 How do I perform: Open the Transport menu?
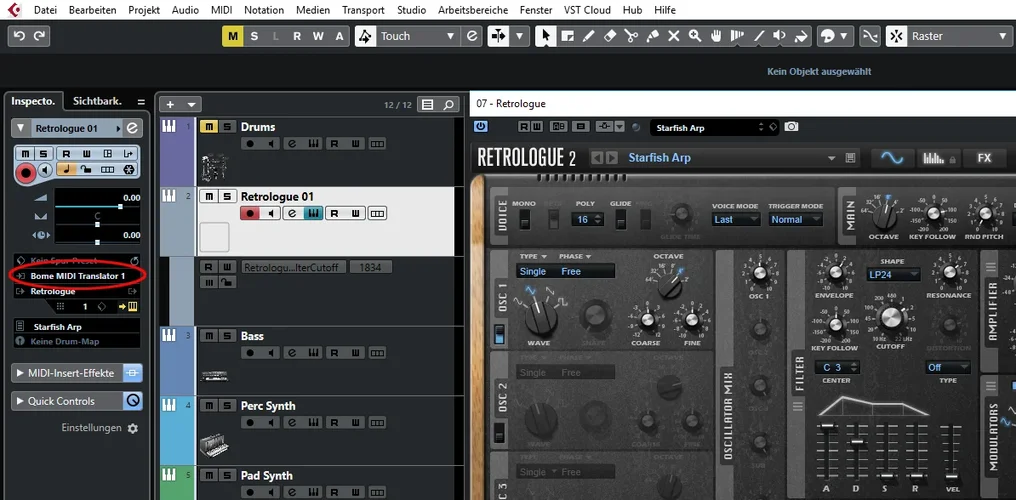(x=362, y=9)
